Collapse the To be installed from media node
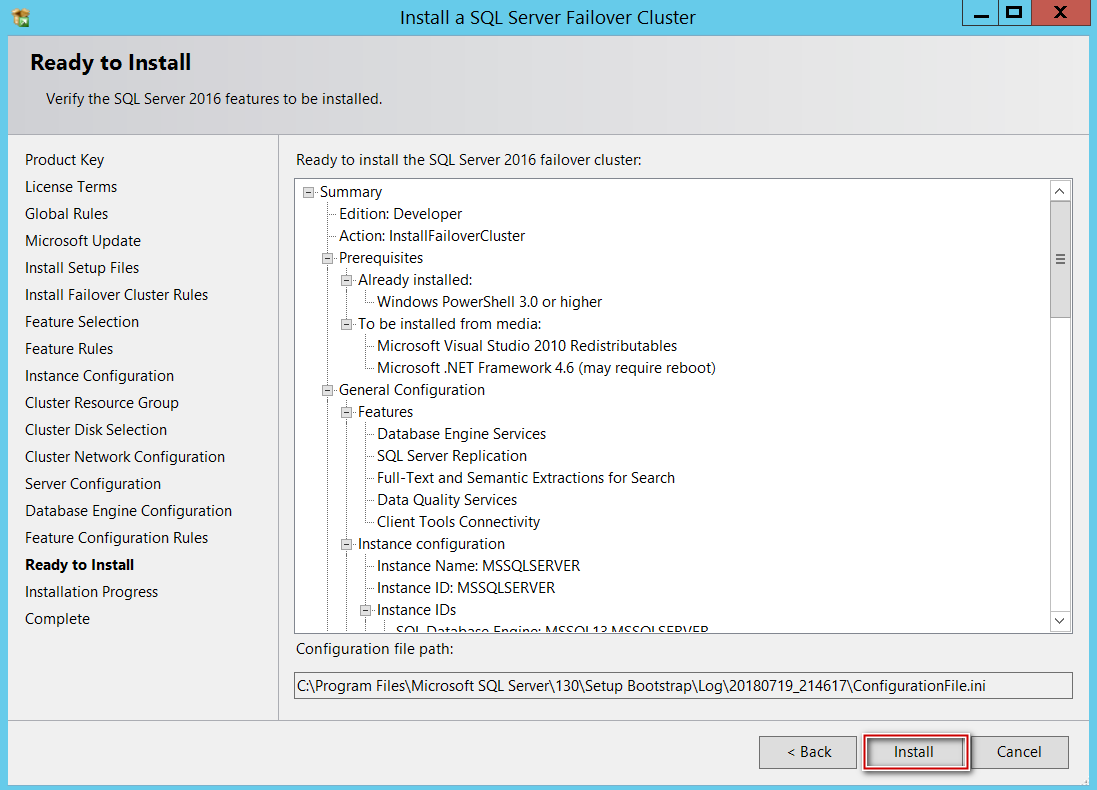Viewport: 1097px width, 790px height. click(346, 325)
